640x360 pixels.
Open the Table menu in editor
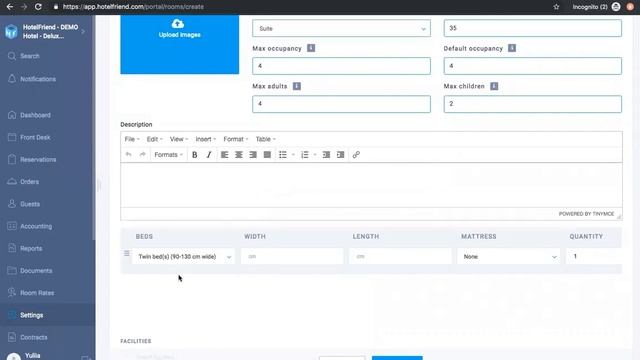click(265, 139)
